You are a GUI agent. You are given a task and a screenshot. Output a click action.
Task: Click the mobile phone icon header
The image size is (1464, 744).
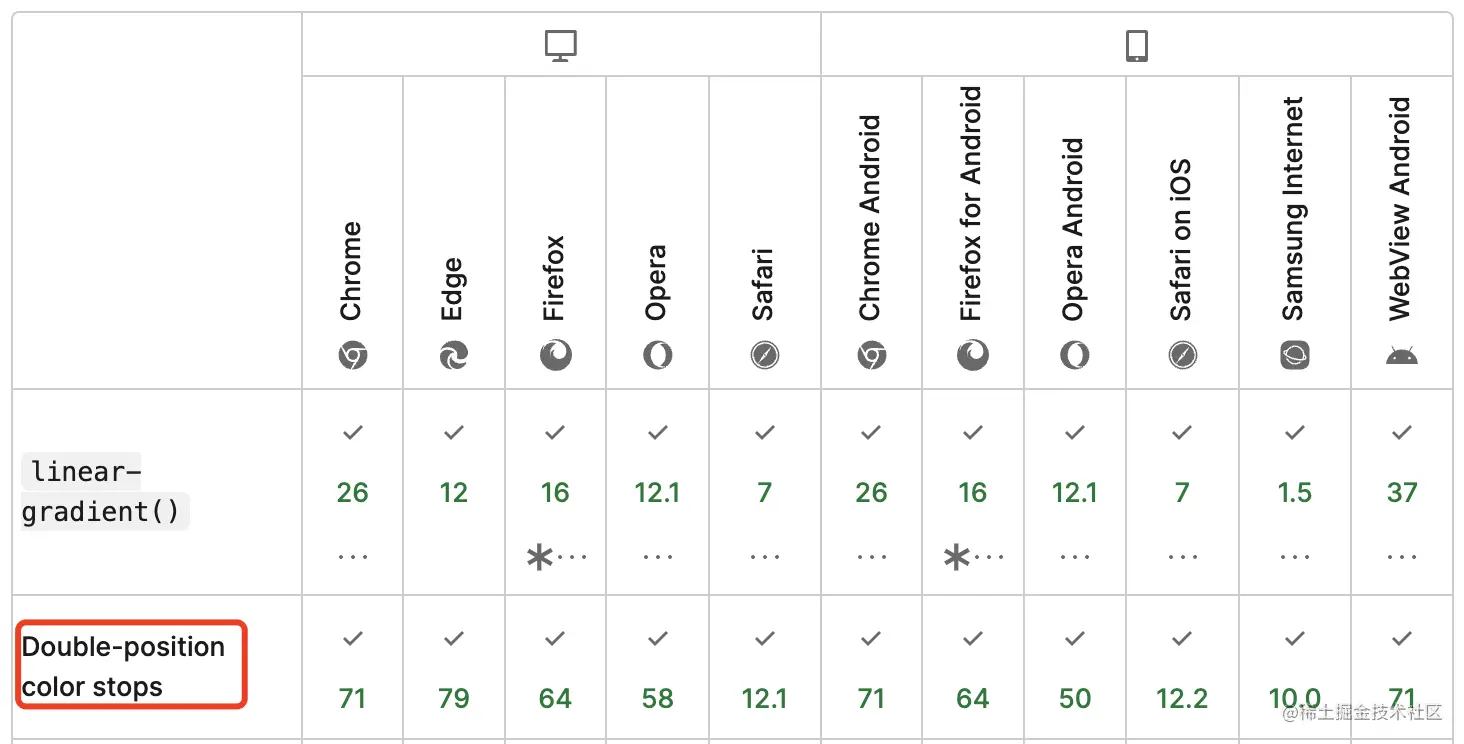click(x=1137, y=46)
